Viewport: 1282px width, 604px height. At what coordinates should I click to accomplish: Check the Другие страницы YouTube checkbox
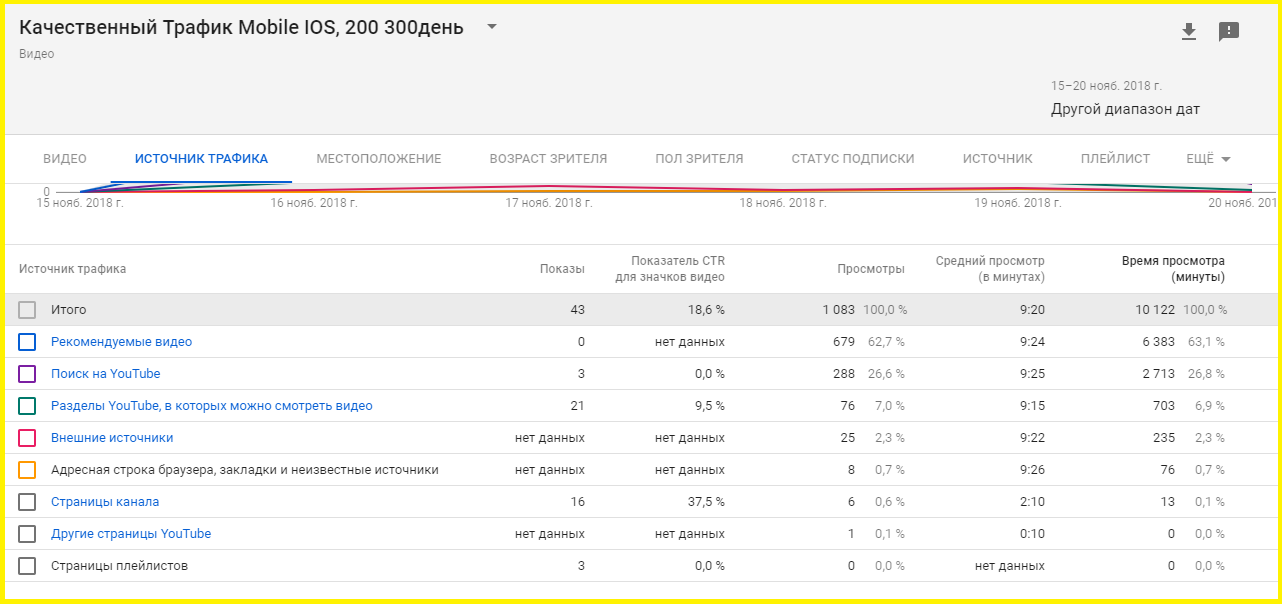tap(27, 534)
